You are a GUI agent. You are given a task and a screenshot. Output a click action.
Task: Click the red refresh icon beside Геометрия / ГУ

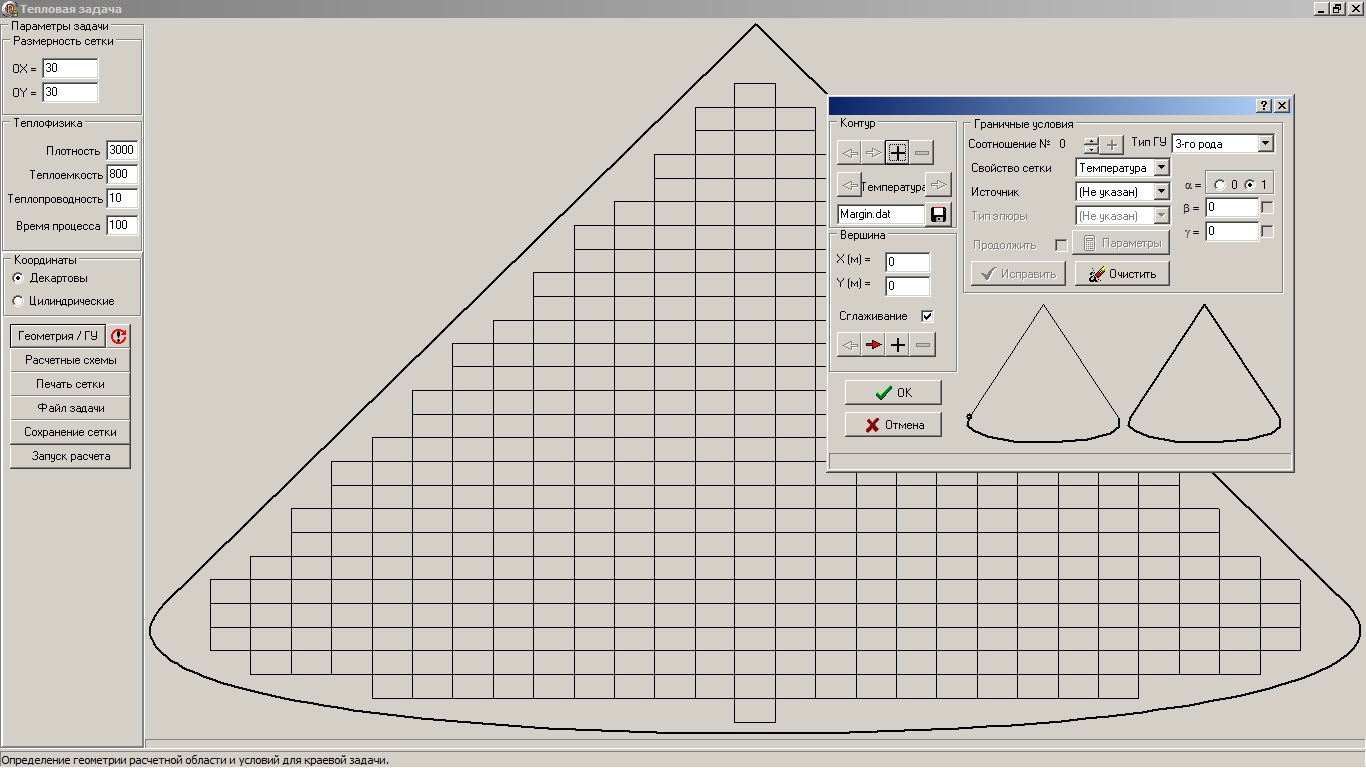119,336
